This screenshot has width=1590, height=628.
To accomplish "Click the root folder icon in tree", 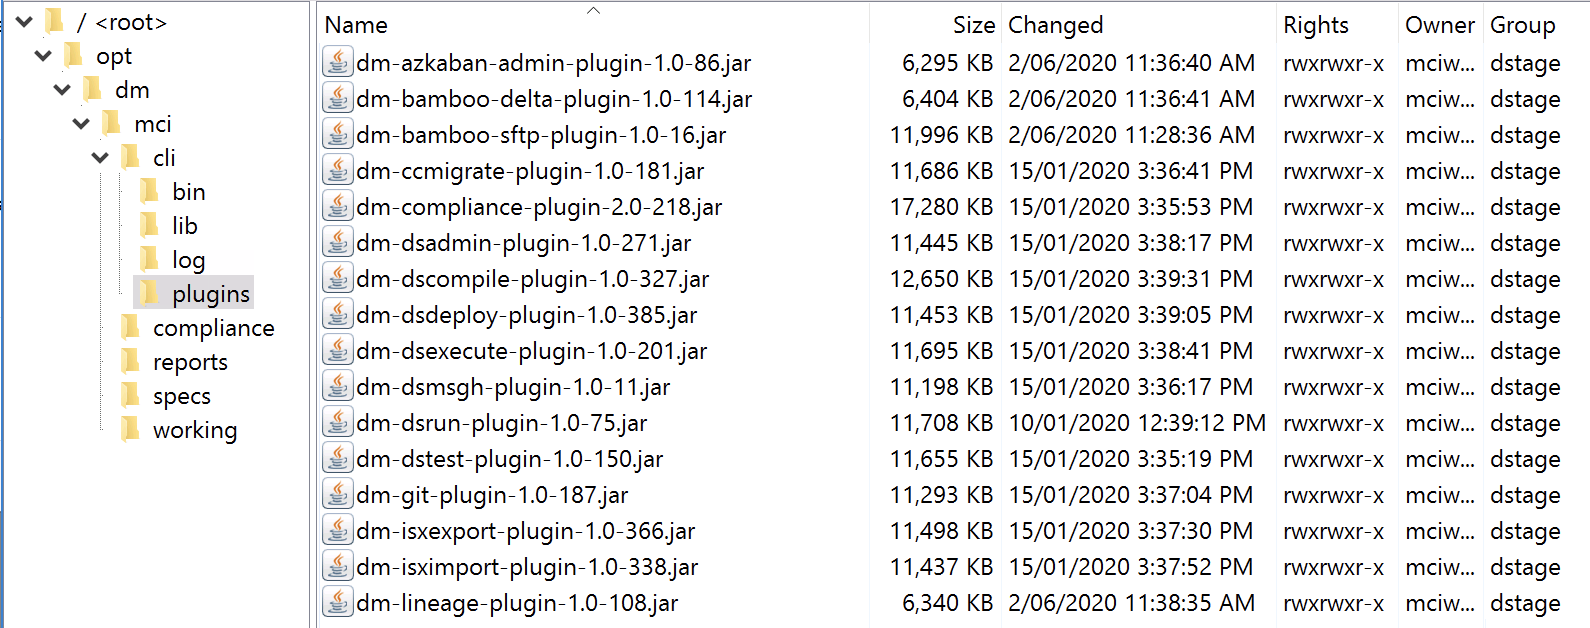I will tap(56, 21).
